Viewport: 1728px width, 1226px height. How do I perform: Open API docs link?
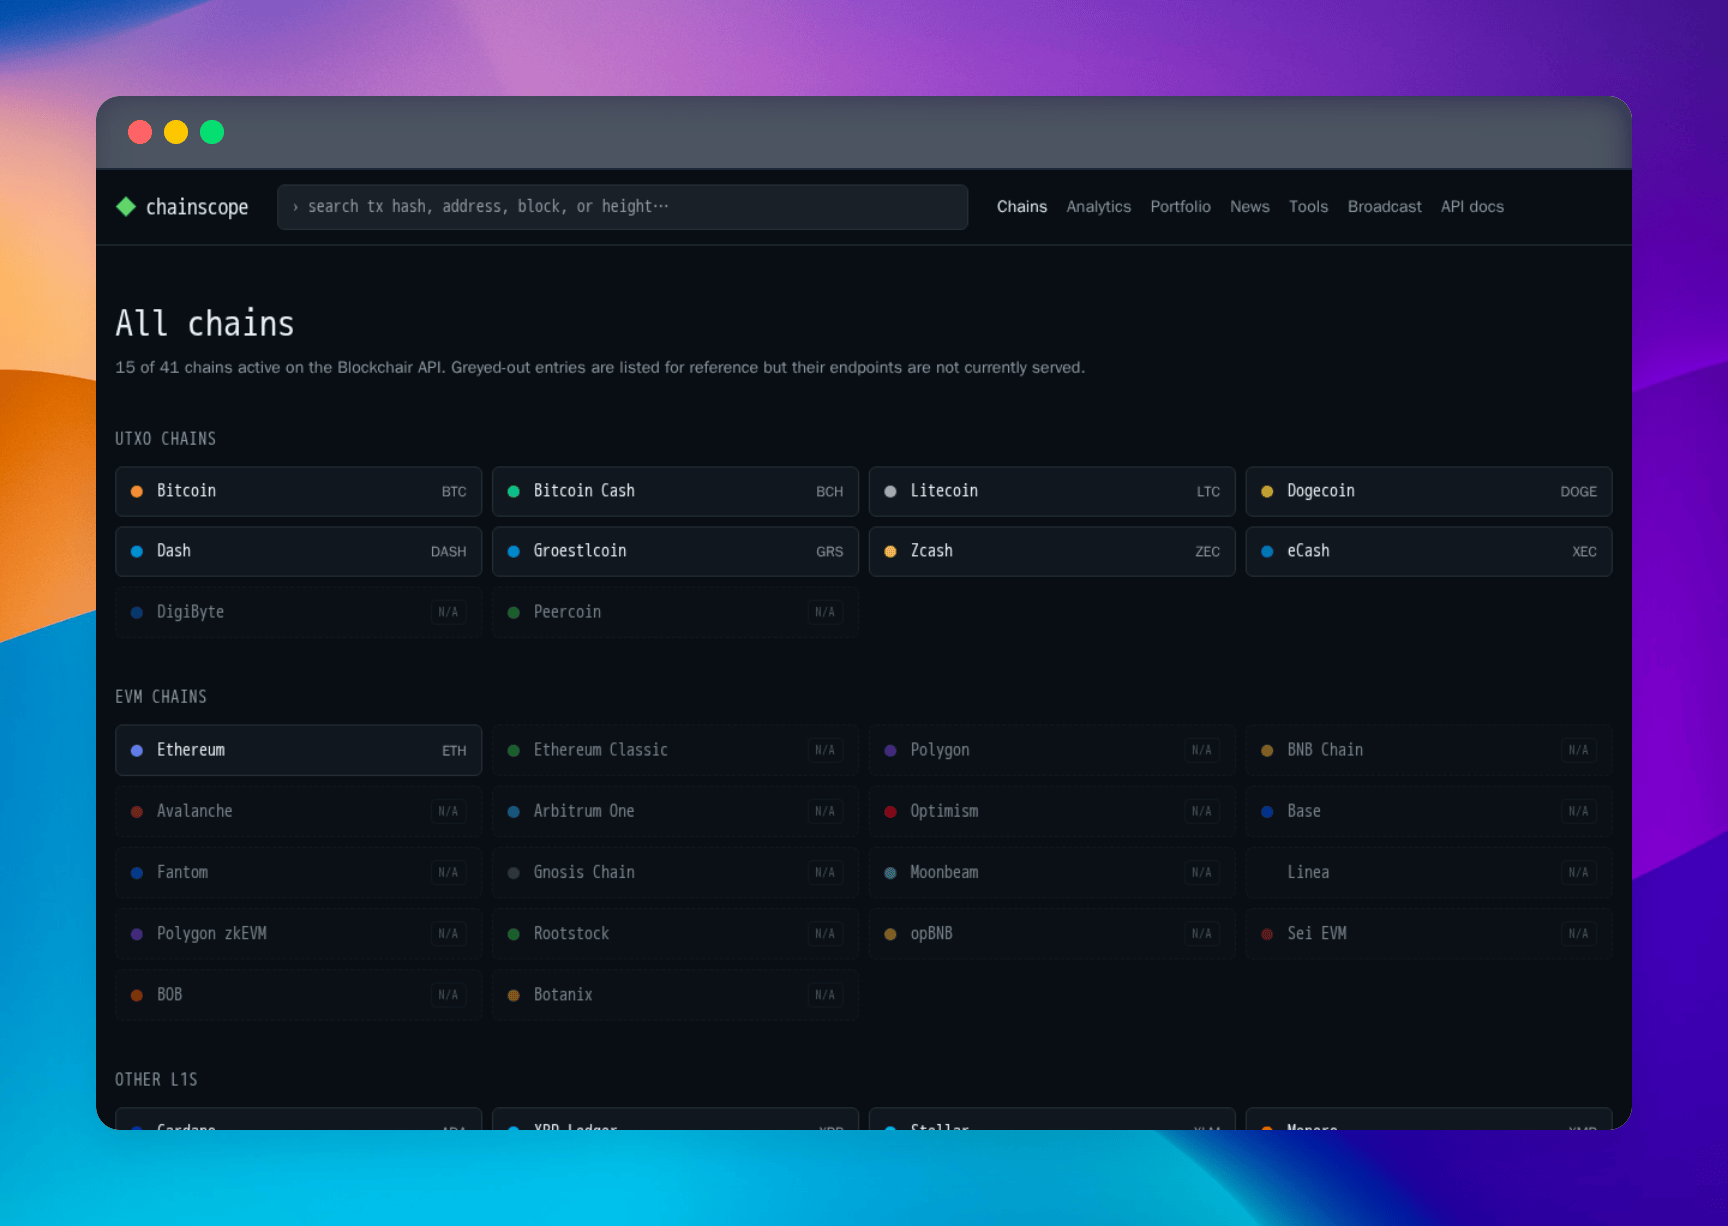click(1472, 207)
